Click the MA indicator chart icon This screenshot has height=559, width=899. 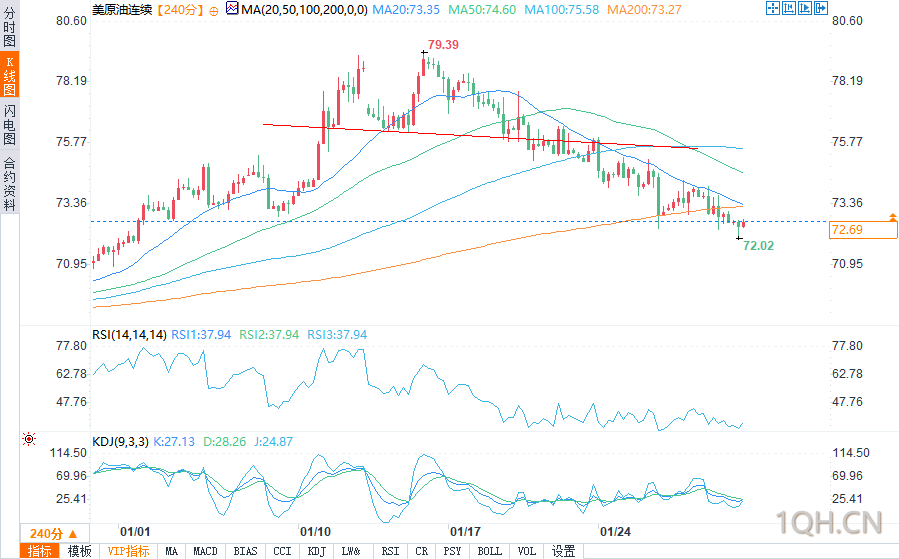tap(232, 9)
